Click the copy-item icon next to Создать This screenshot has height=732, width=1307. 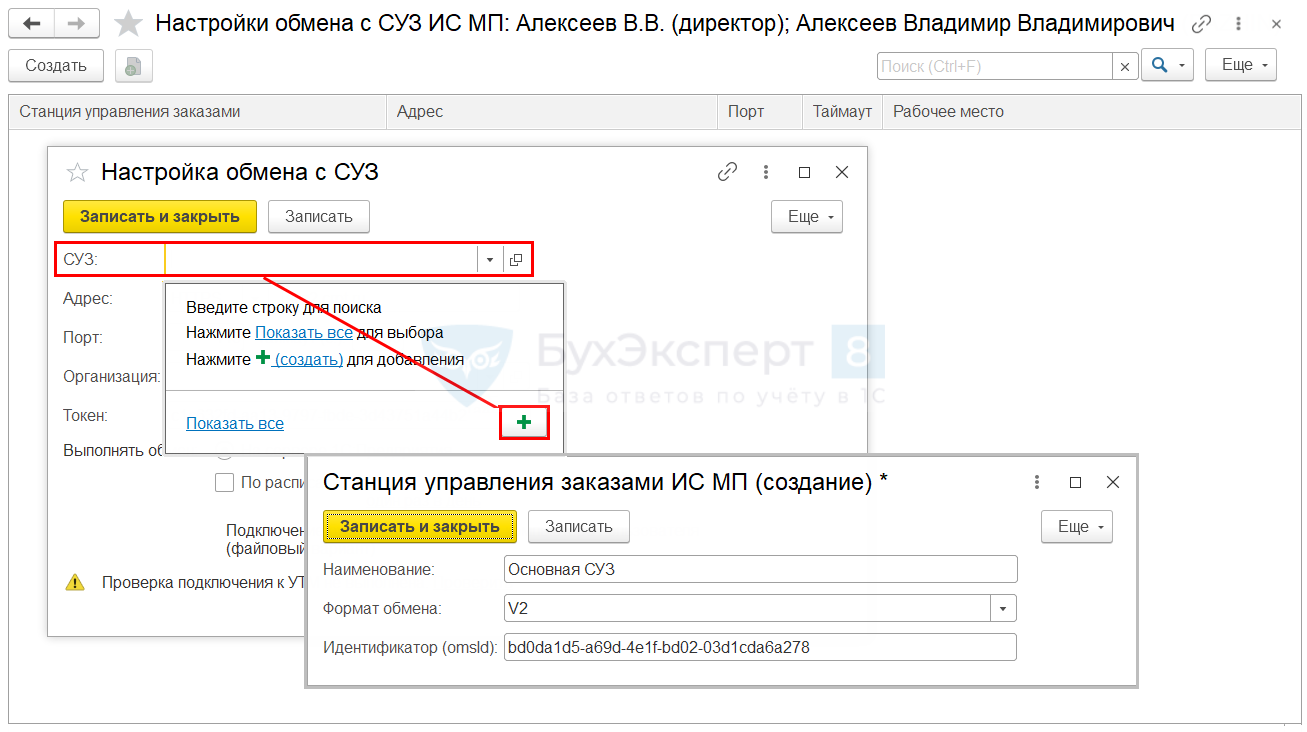click(132, 66)
